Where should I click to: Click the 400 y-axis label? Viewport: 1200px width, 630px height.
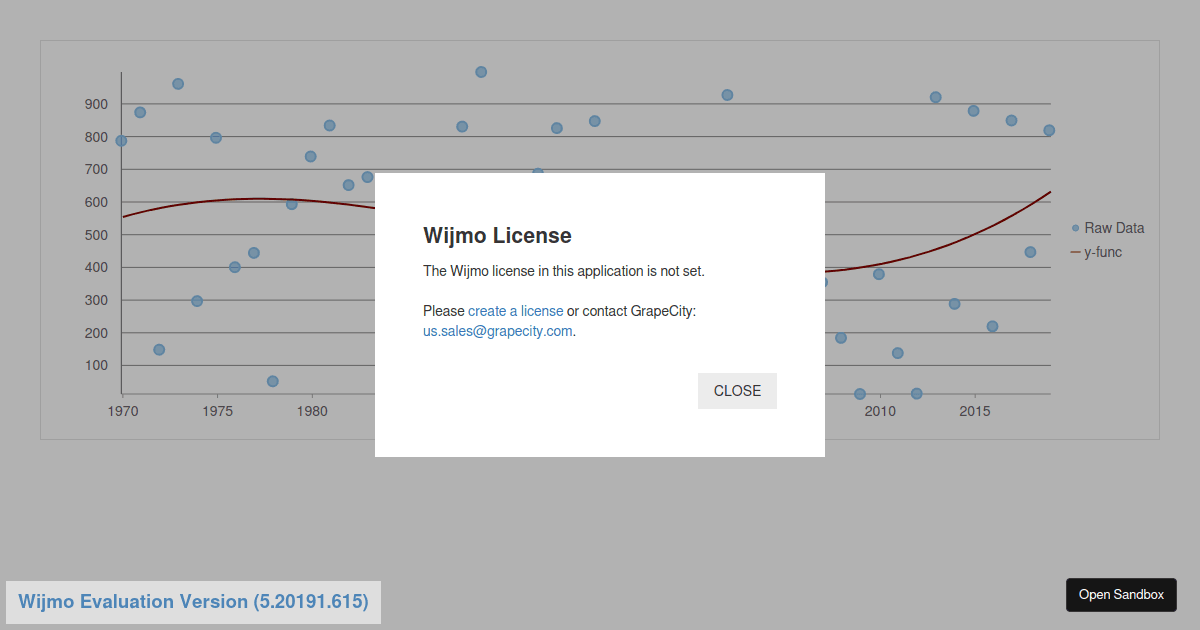tap(96, 267)
